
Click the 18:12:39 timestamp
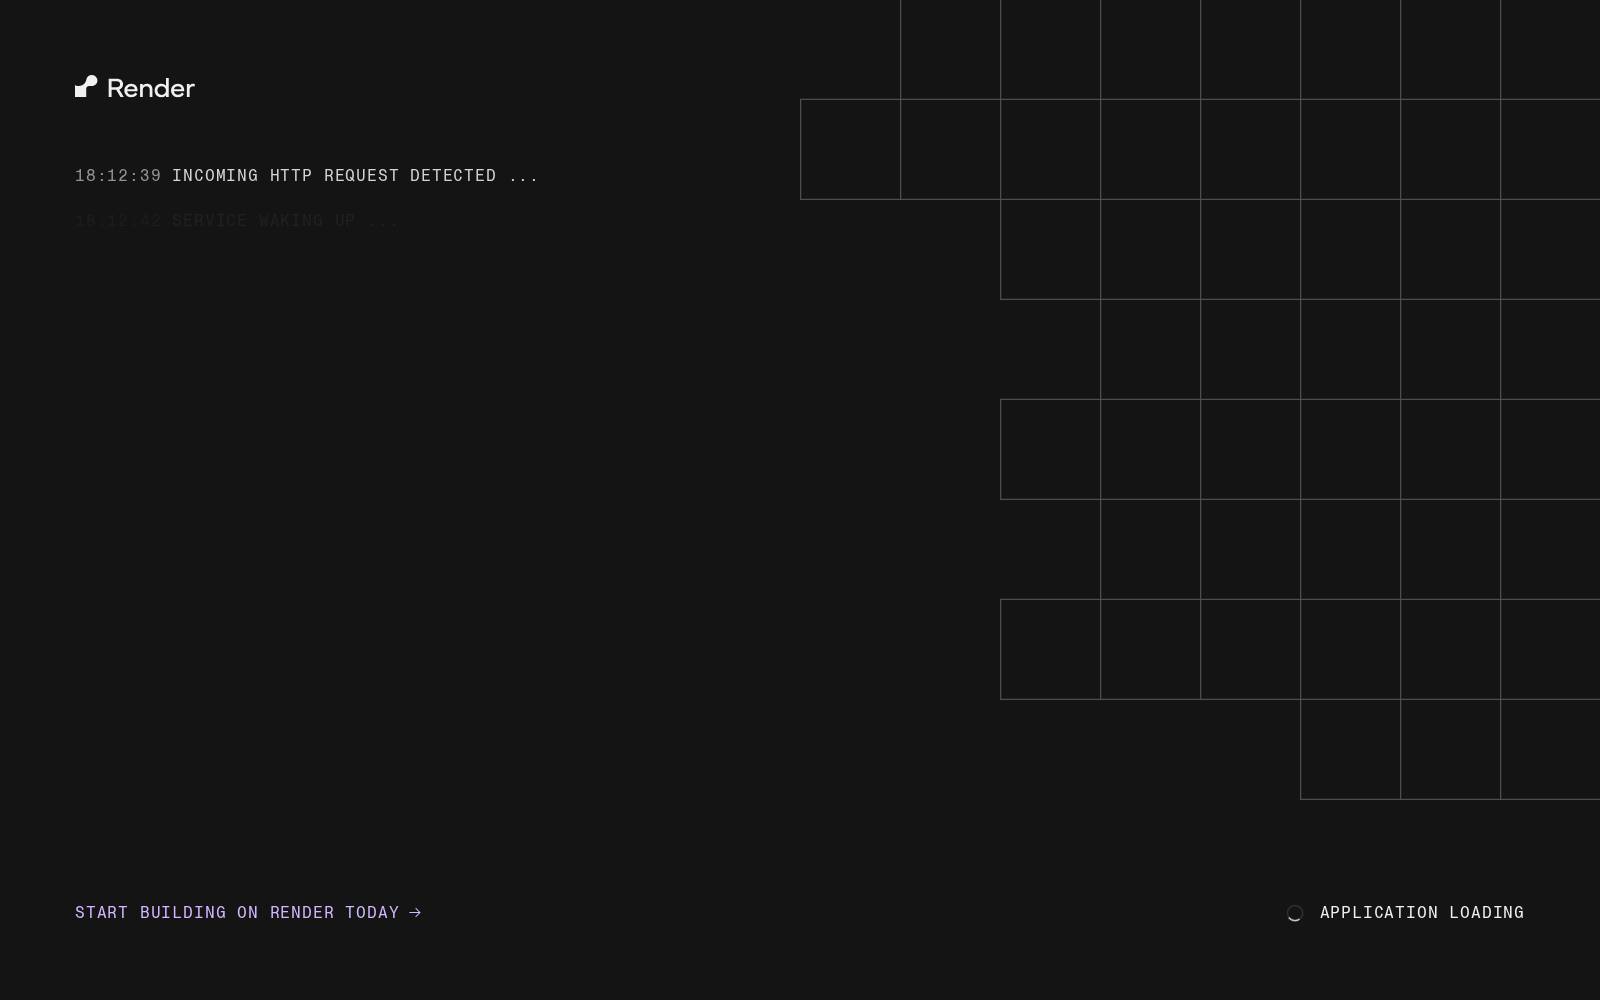[x=118, y=175]
